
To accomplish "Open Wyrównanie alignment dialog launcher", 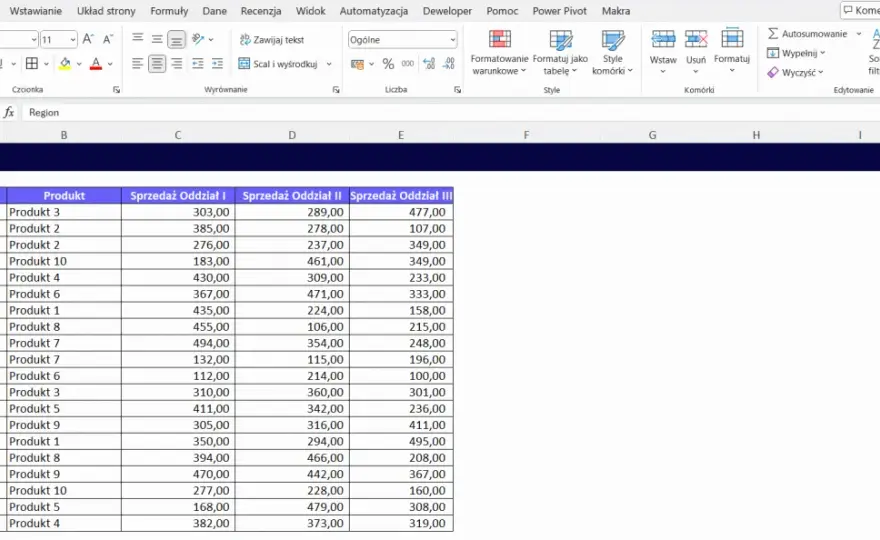I will click(336, 89).
